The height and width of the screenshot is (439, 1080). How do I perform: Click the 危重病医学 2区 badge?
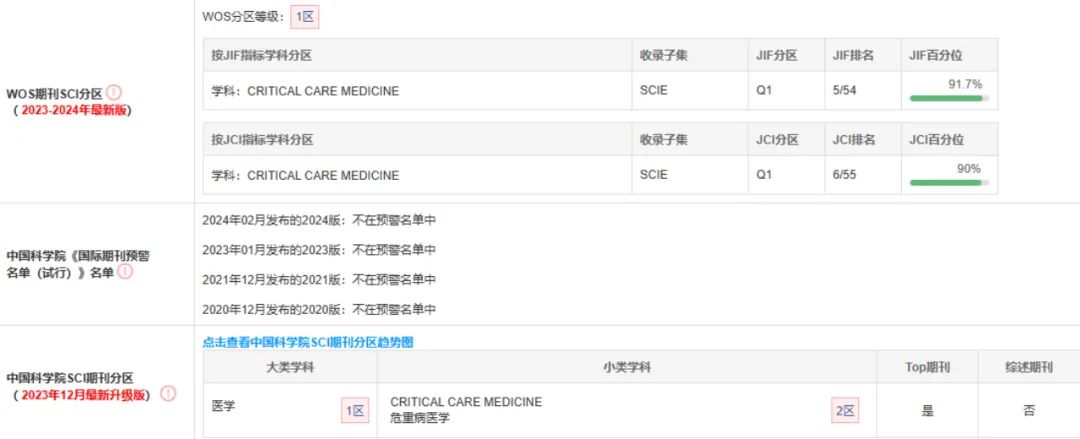(844, 411)
